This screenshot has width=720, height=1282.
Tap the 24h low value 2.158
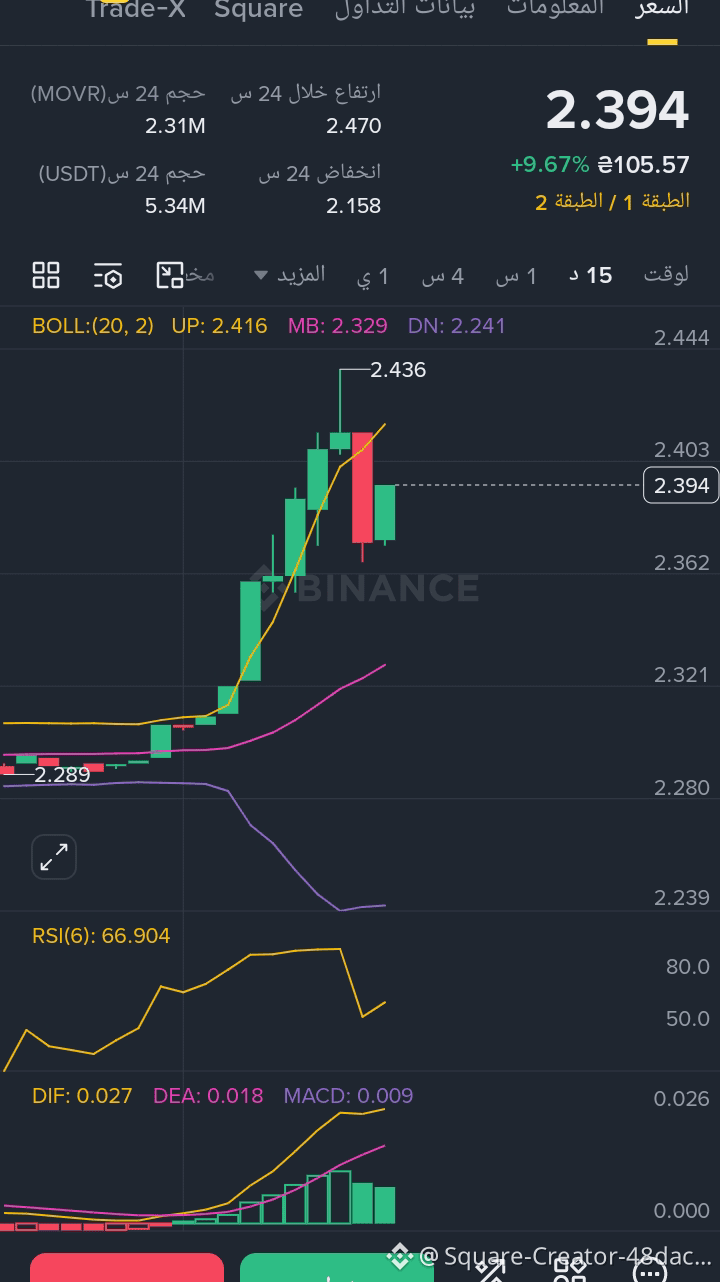click(353, 206)
